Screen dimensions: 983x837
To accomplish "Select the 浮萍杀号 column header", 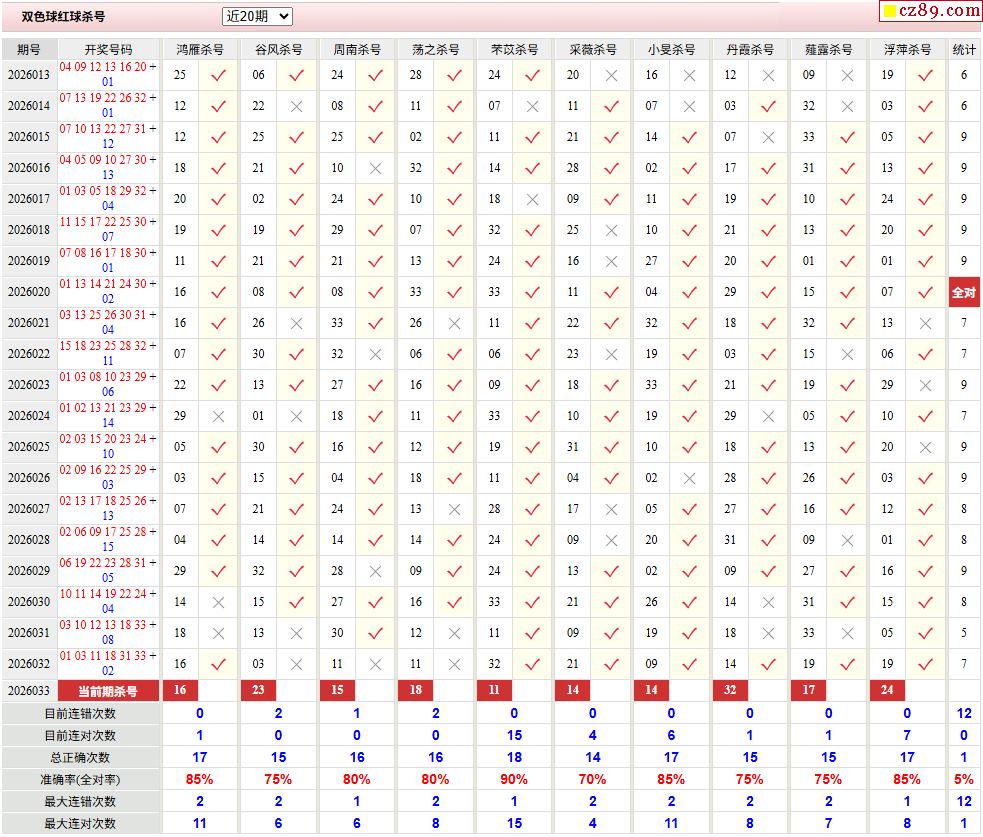I will [x=907, y=49].
